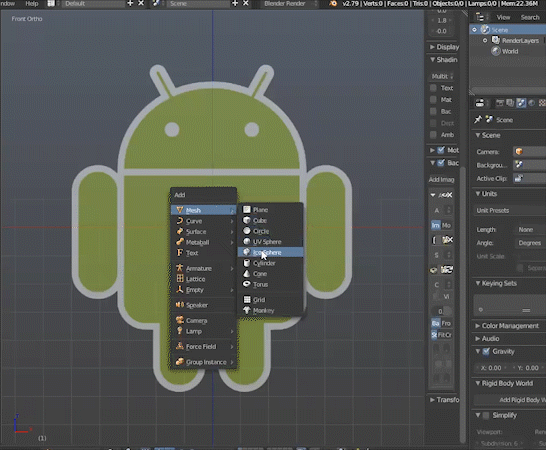The height and width of the screenshot is (450, 546).
Task: Open the Render Layers properties tab icon
Action: 510,103
